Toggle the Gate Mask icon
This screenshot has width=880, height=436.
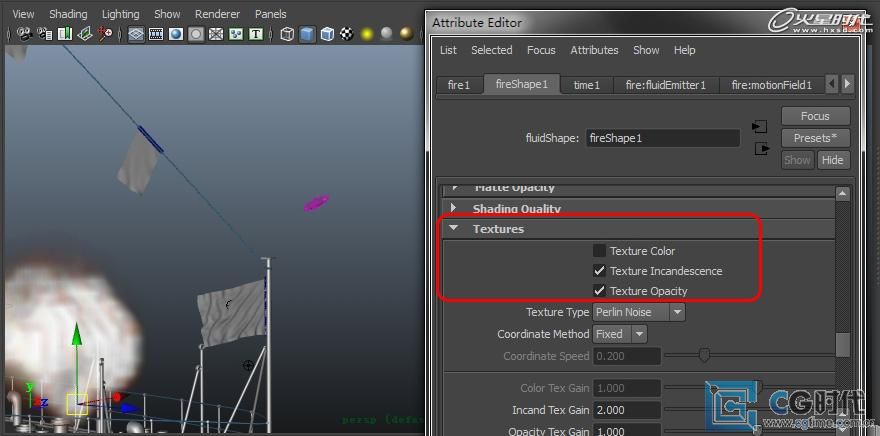pyautogui.click(x=196, y=34)
